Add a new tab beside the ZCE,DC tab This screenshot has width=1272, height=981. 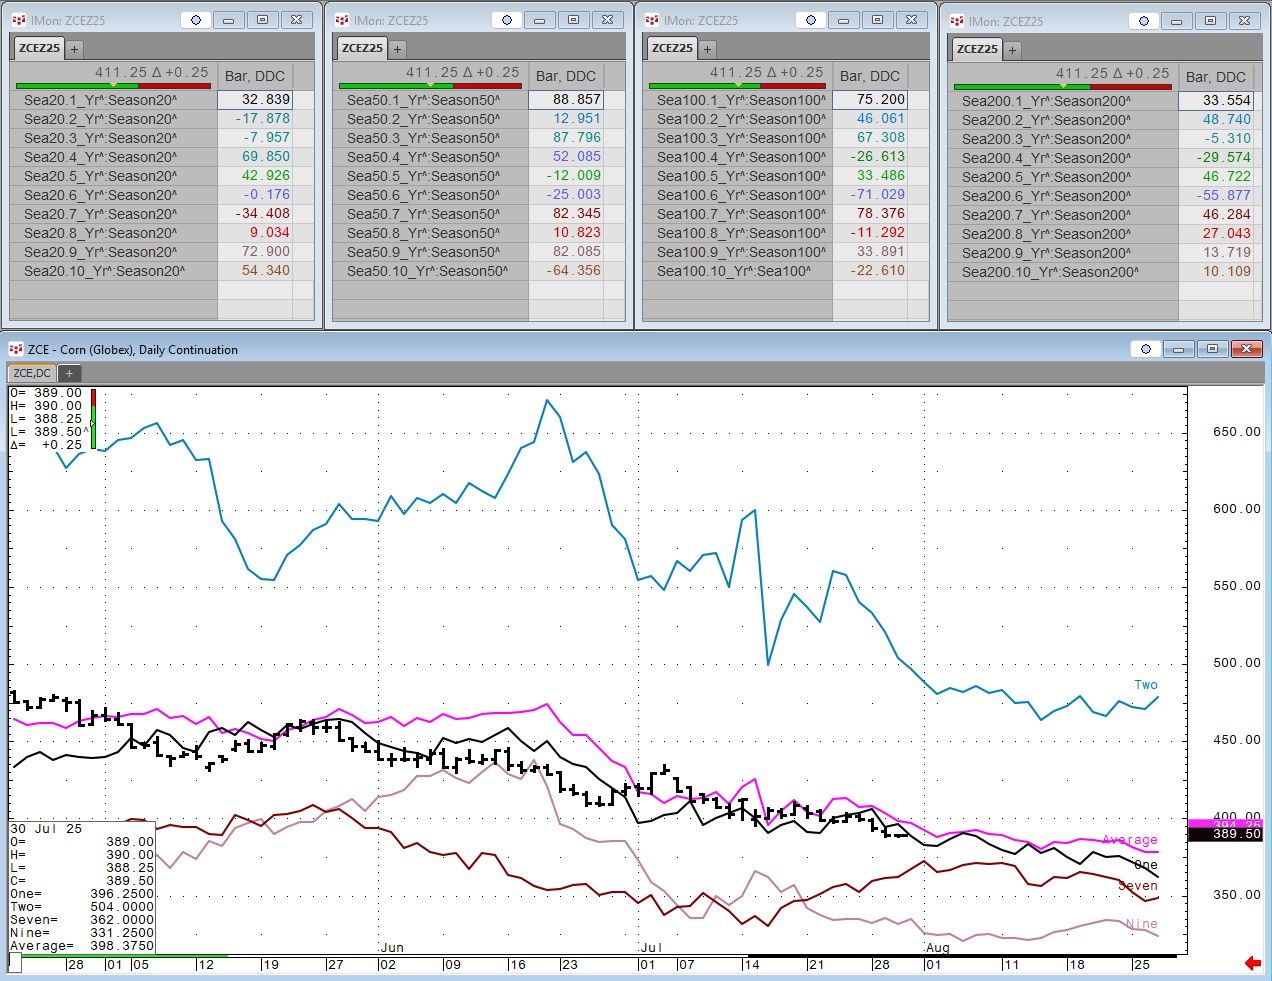[x=69, y=373]
